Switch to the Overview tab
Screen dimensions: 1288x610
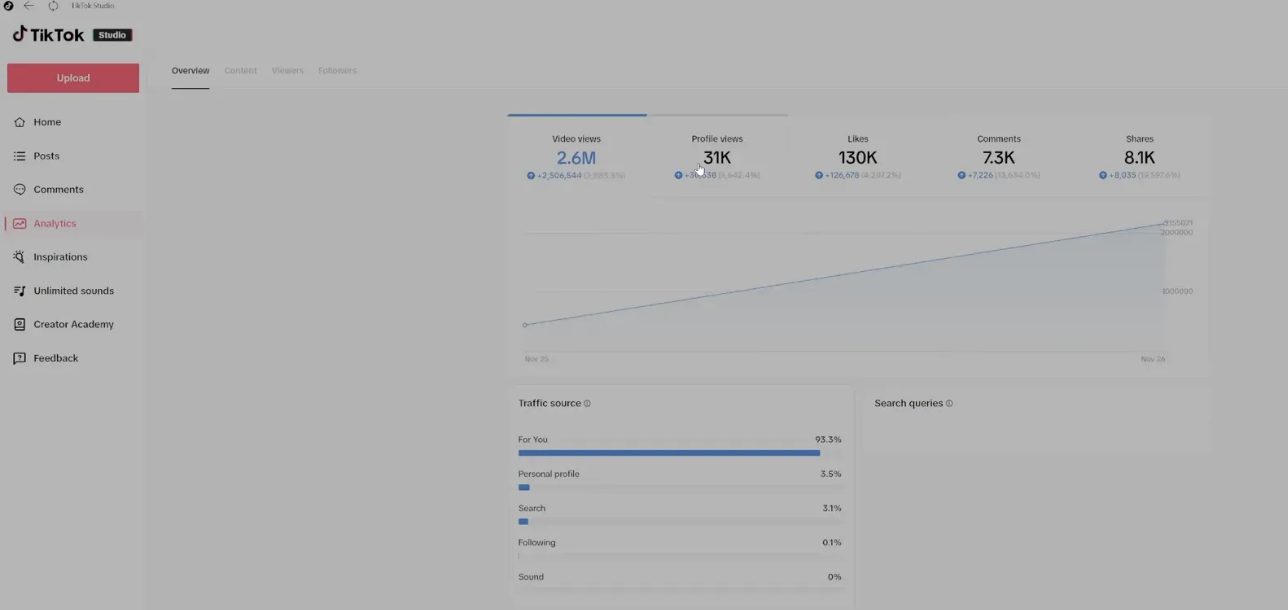click(190, 71)
